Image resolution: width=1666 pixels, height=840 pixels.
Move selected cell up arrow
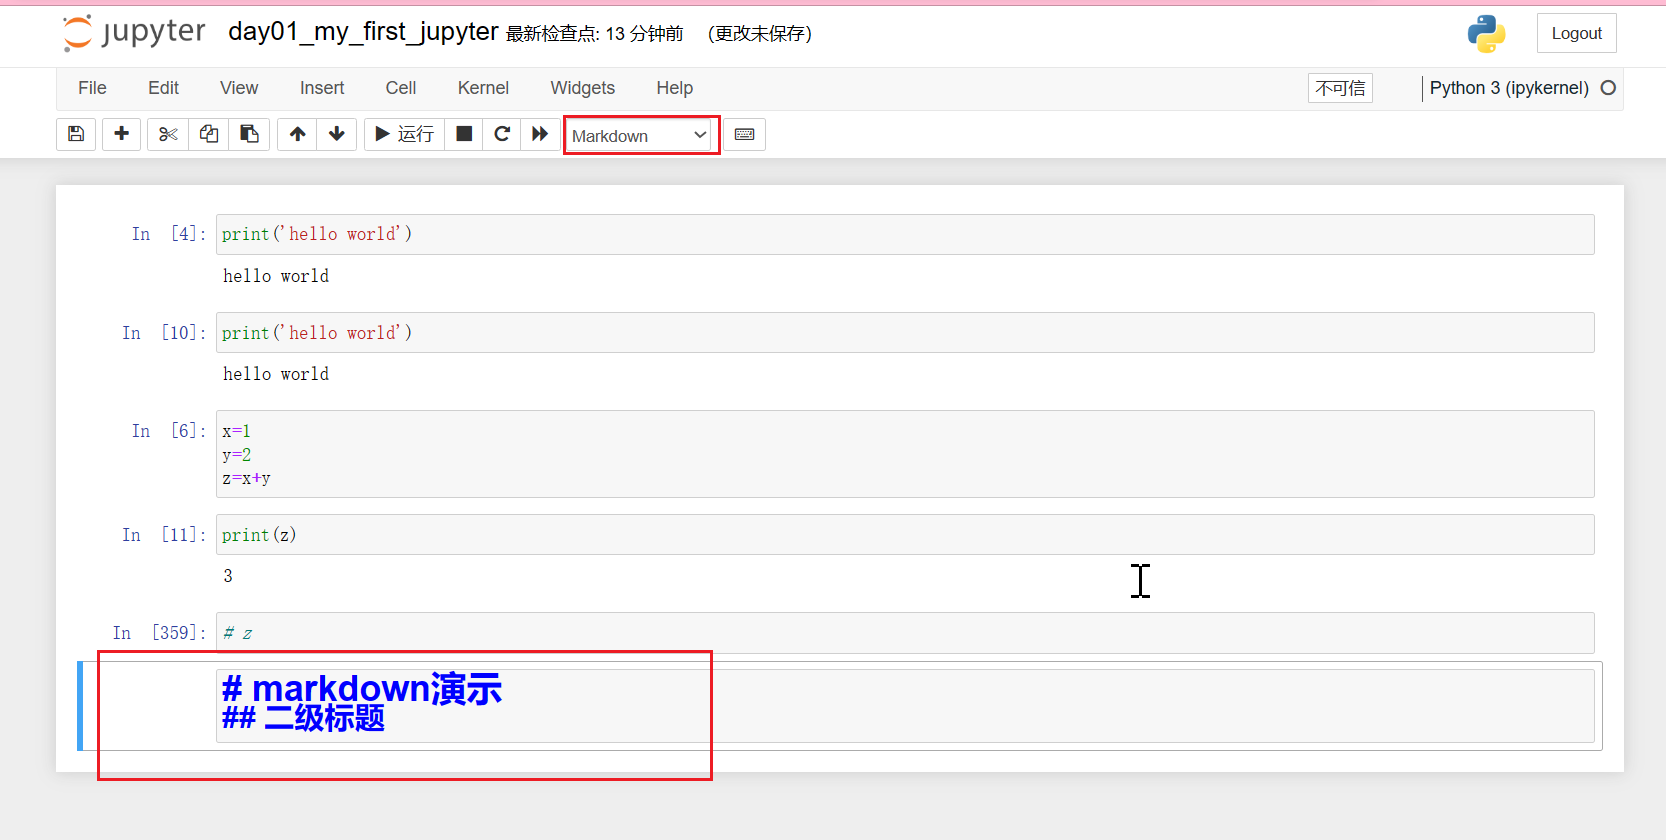tap(297, 134)
